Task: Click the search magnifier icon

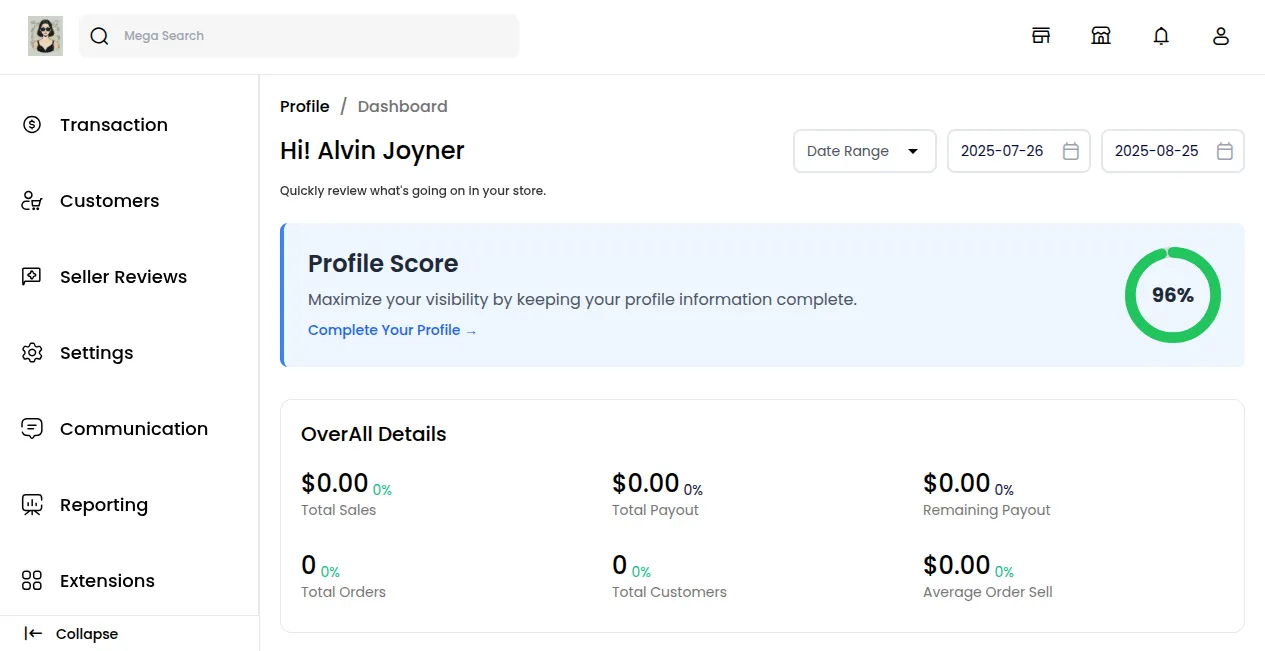Action: 99,36
